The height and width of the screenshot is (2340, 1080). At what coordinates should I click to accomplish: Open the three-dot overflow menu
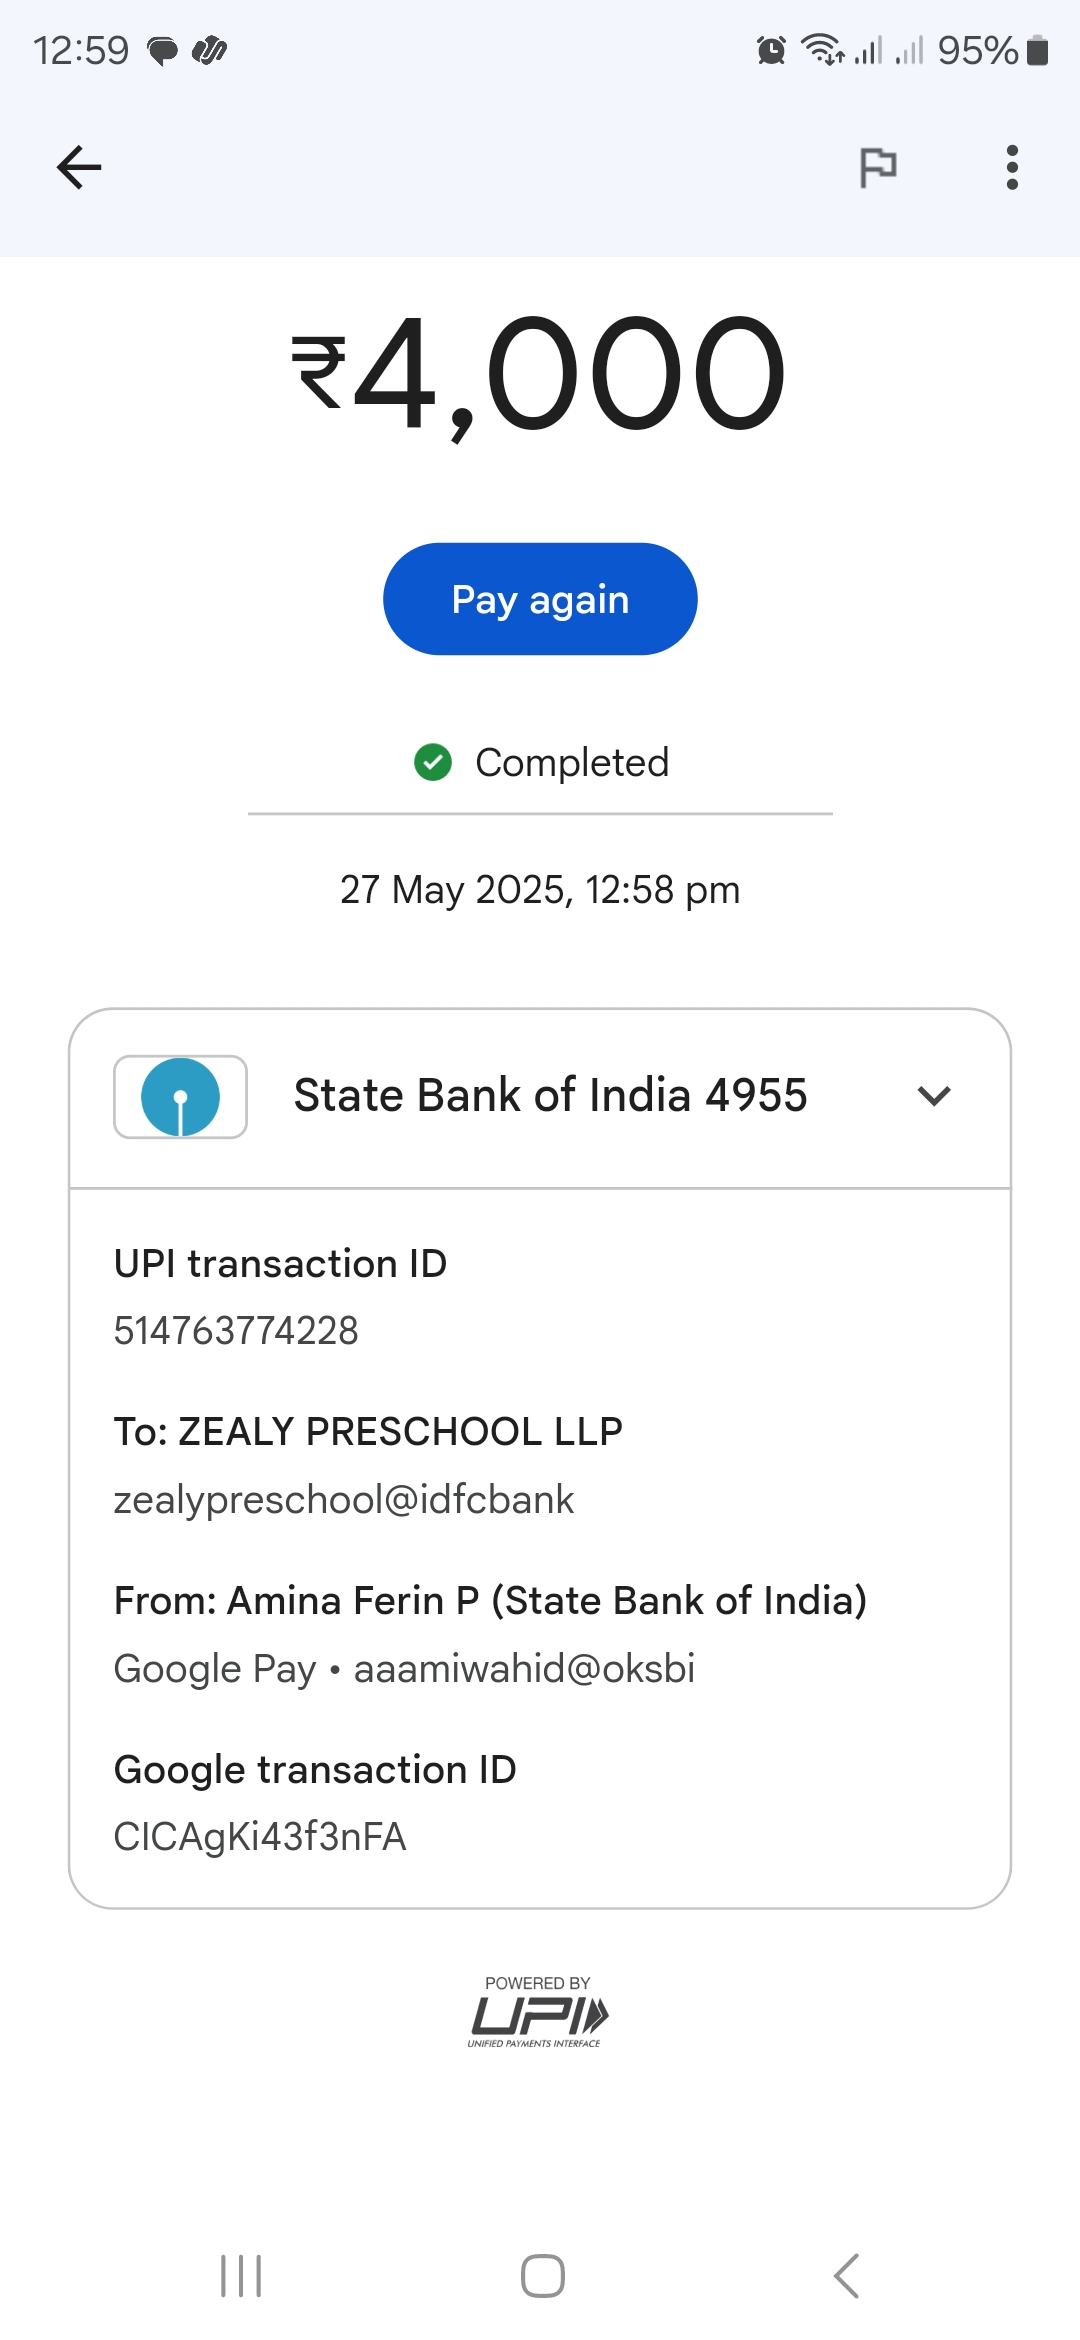(x=1012, y=167)
